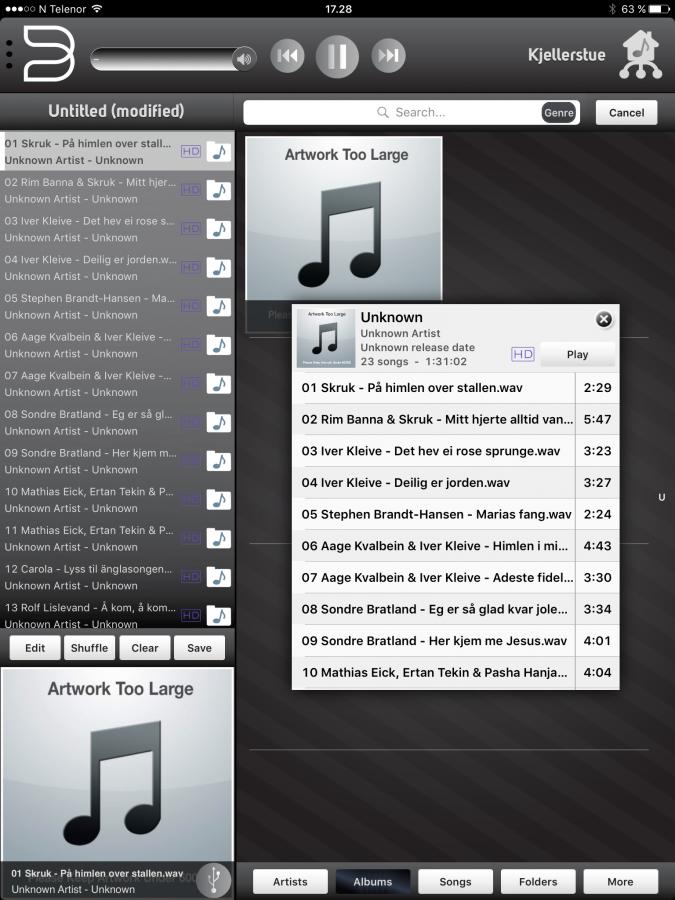675x900 pixels.
Task: Close the album popup
Action: pyautogui.click(x=604, y=319)
